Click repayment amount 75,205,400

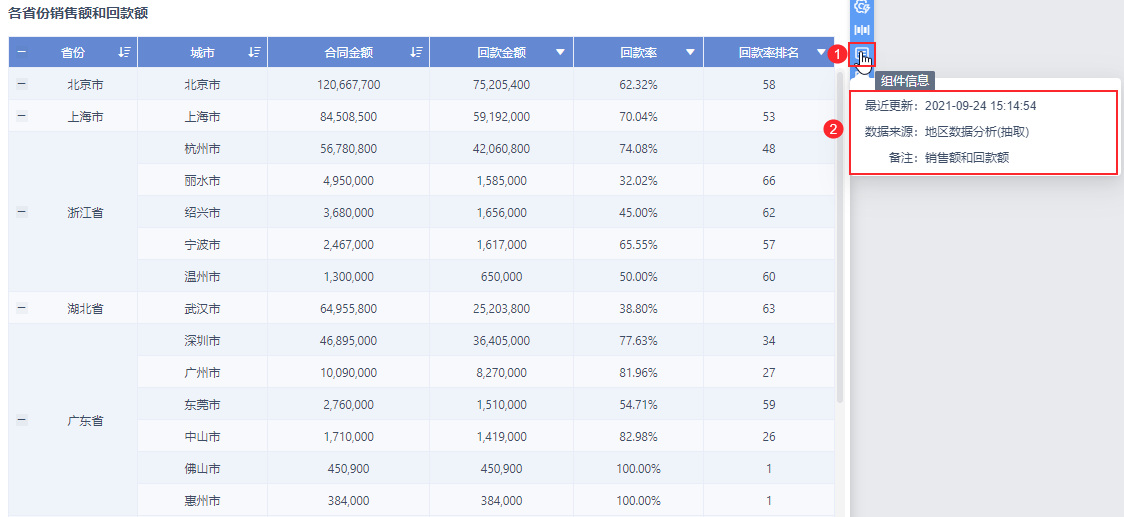pos(502,85)
